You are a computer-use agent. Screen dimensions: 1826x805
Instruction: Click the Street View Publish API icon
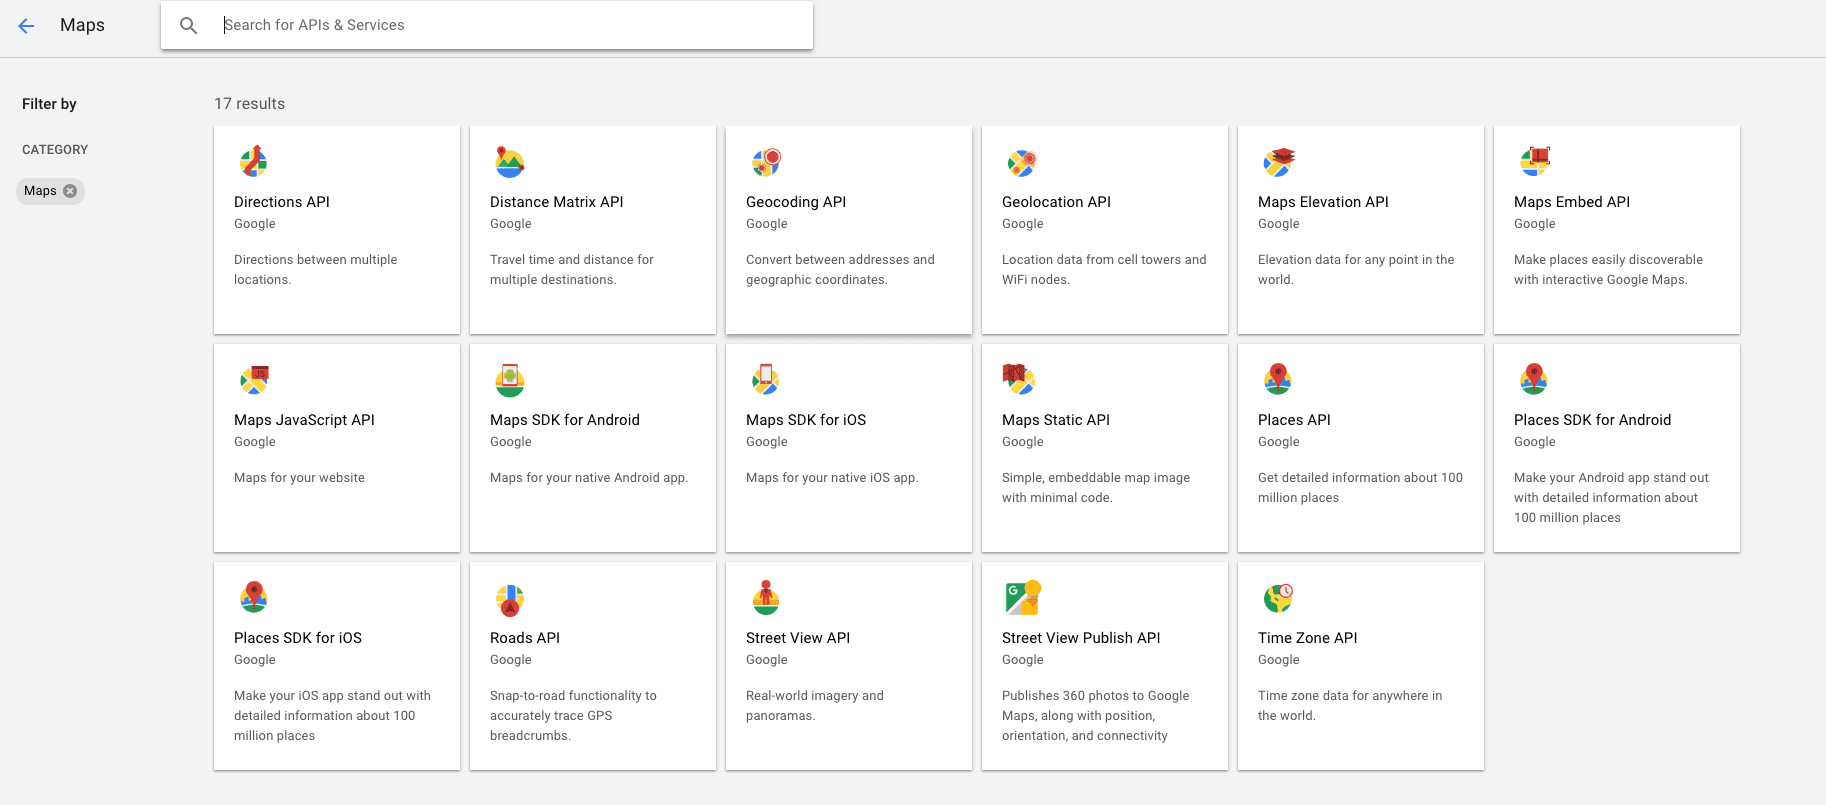click(x=1023, y=597)
